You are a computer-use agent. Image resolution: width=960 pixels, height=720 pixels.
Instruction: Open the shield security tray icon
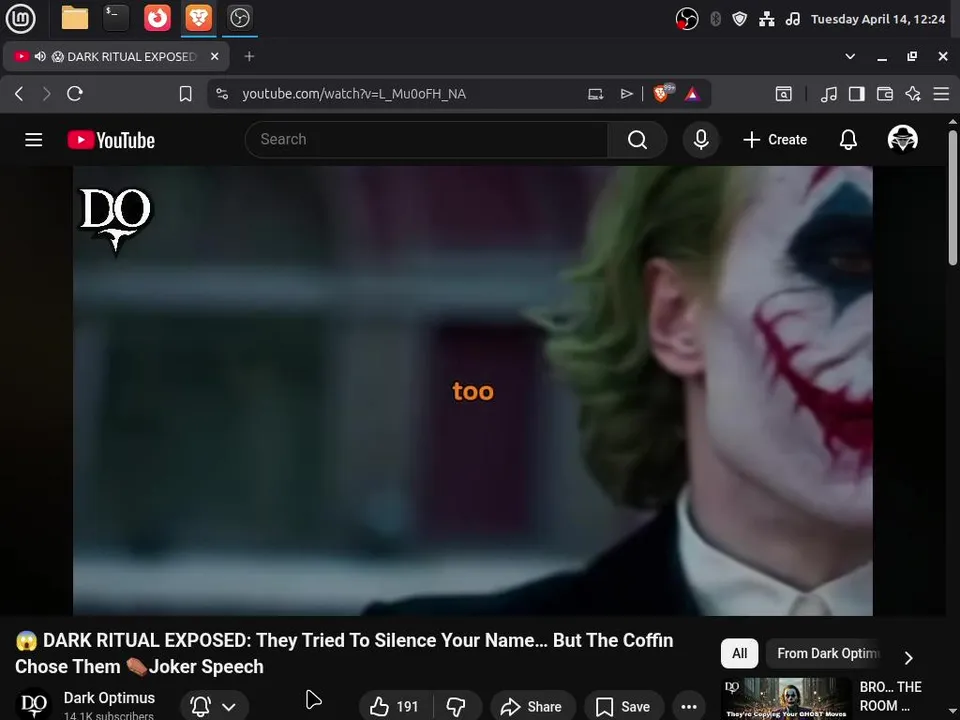coord(740,19)
